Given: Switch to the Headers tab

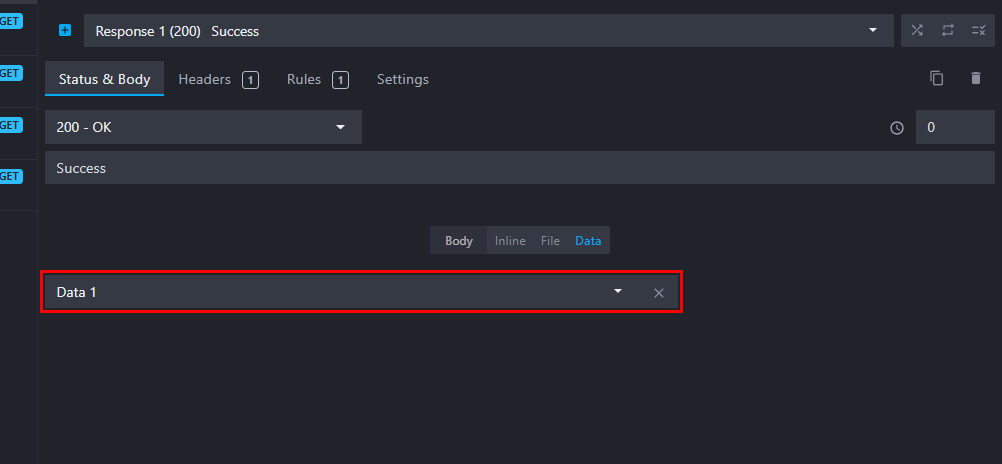Looking at the screenshot, I should [x=217, y=79].
